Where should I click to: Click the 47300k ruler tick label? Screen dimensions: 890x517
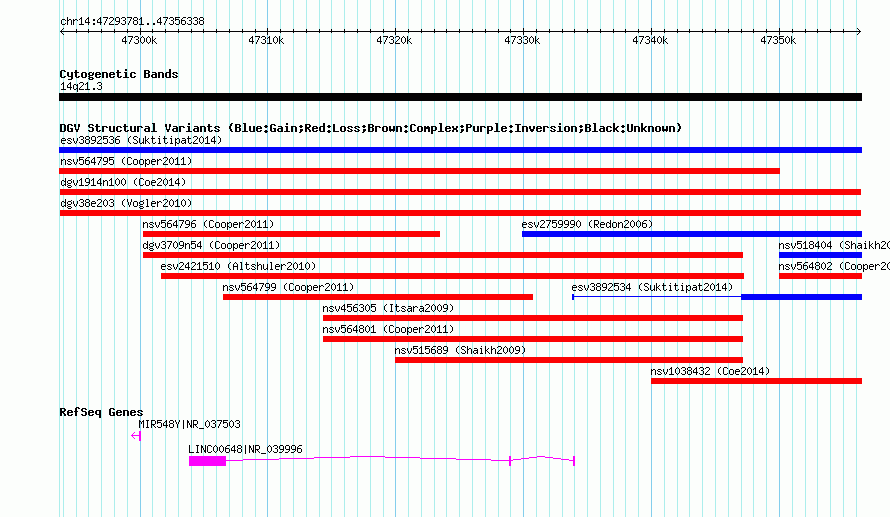coord(139,40)
